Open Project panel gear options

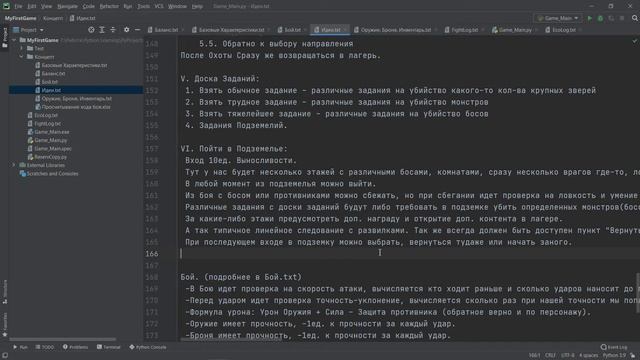(127, 30)
